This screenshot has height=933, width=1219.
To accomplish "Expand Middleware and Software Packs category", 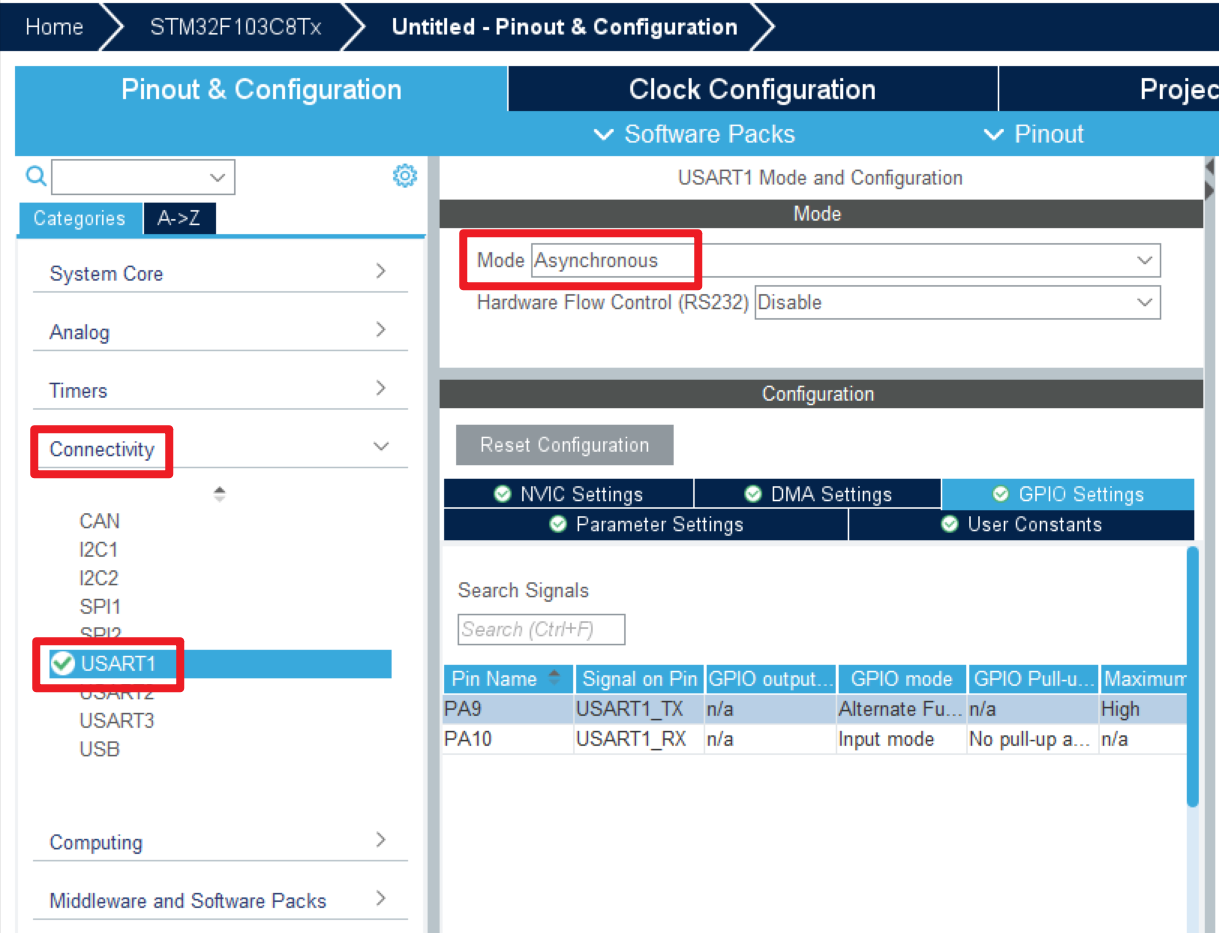I will [x=218, y=900].
